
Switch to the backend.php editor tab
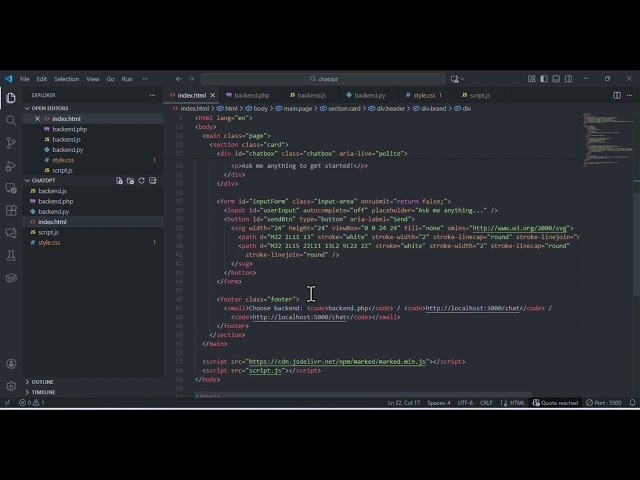click(251, 95)
